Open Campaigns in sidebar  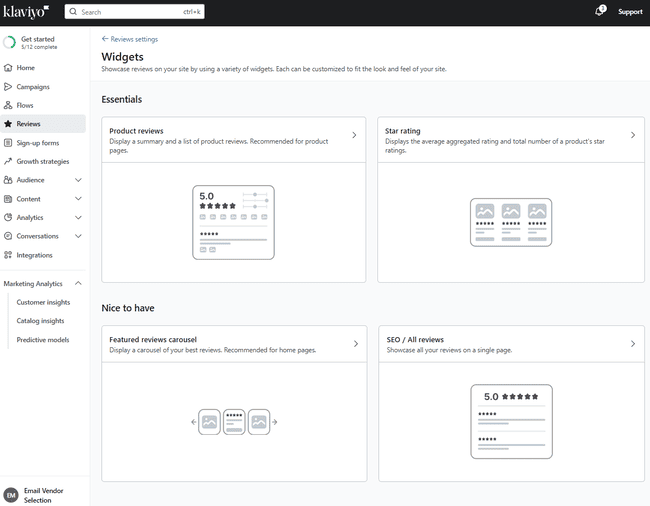tap(43, 87)
